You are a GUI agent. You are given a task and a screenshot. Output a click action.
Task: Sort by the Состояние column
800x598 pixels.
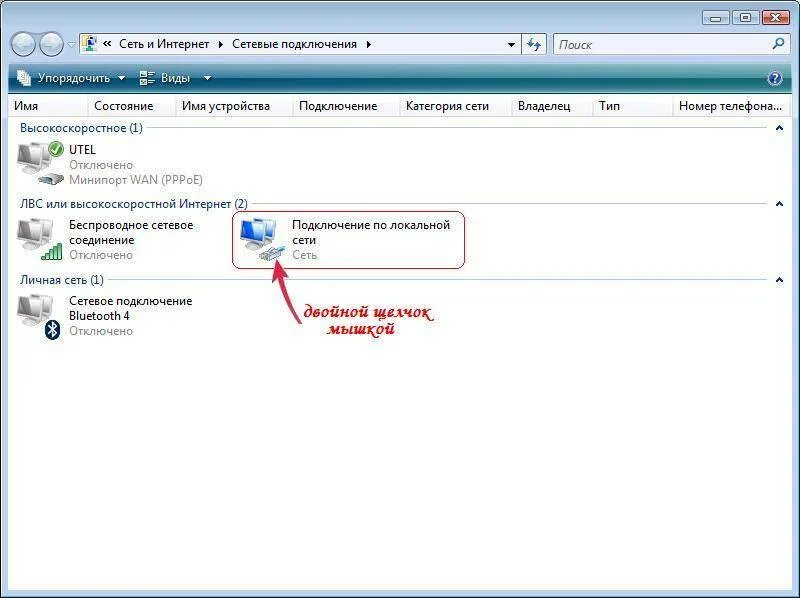pos(132,106)
